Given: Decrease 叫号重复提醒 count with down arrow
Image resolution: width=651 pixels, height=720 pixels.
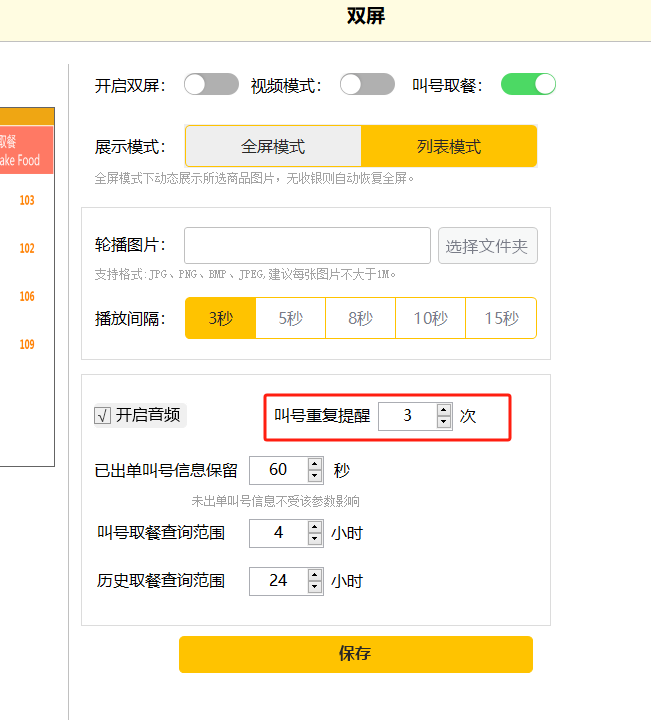Looking at the screenshot, I should pyautogui.click(x=444, y=422).
